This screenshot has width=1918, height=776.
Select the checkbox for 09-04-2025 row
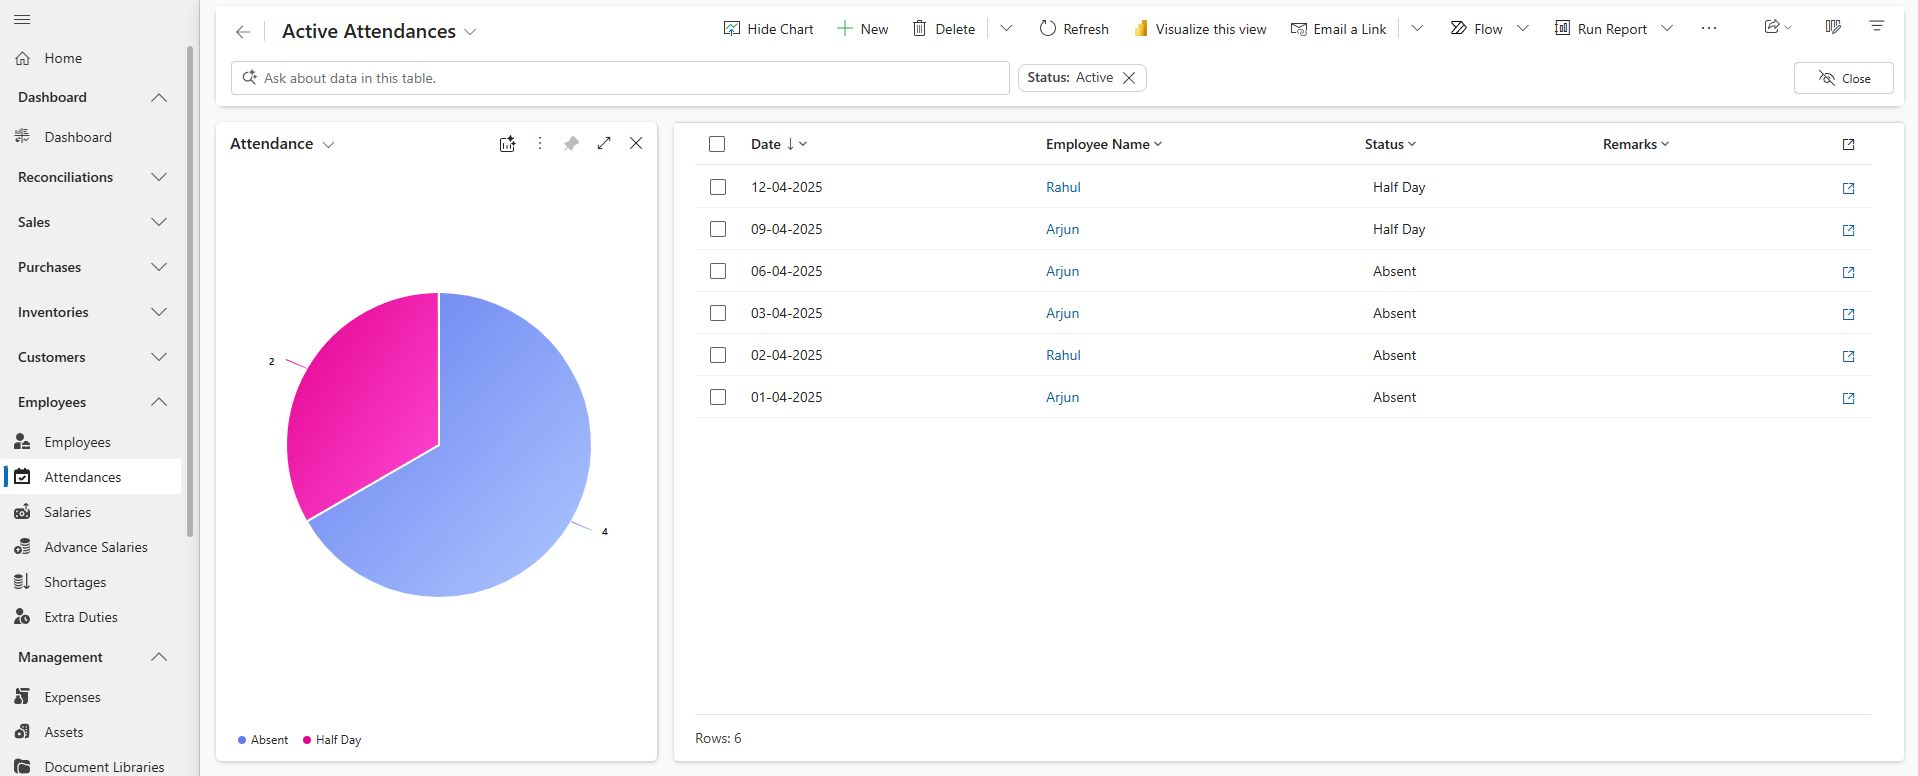pyautogui.click(x=718, y=229)
